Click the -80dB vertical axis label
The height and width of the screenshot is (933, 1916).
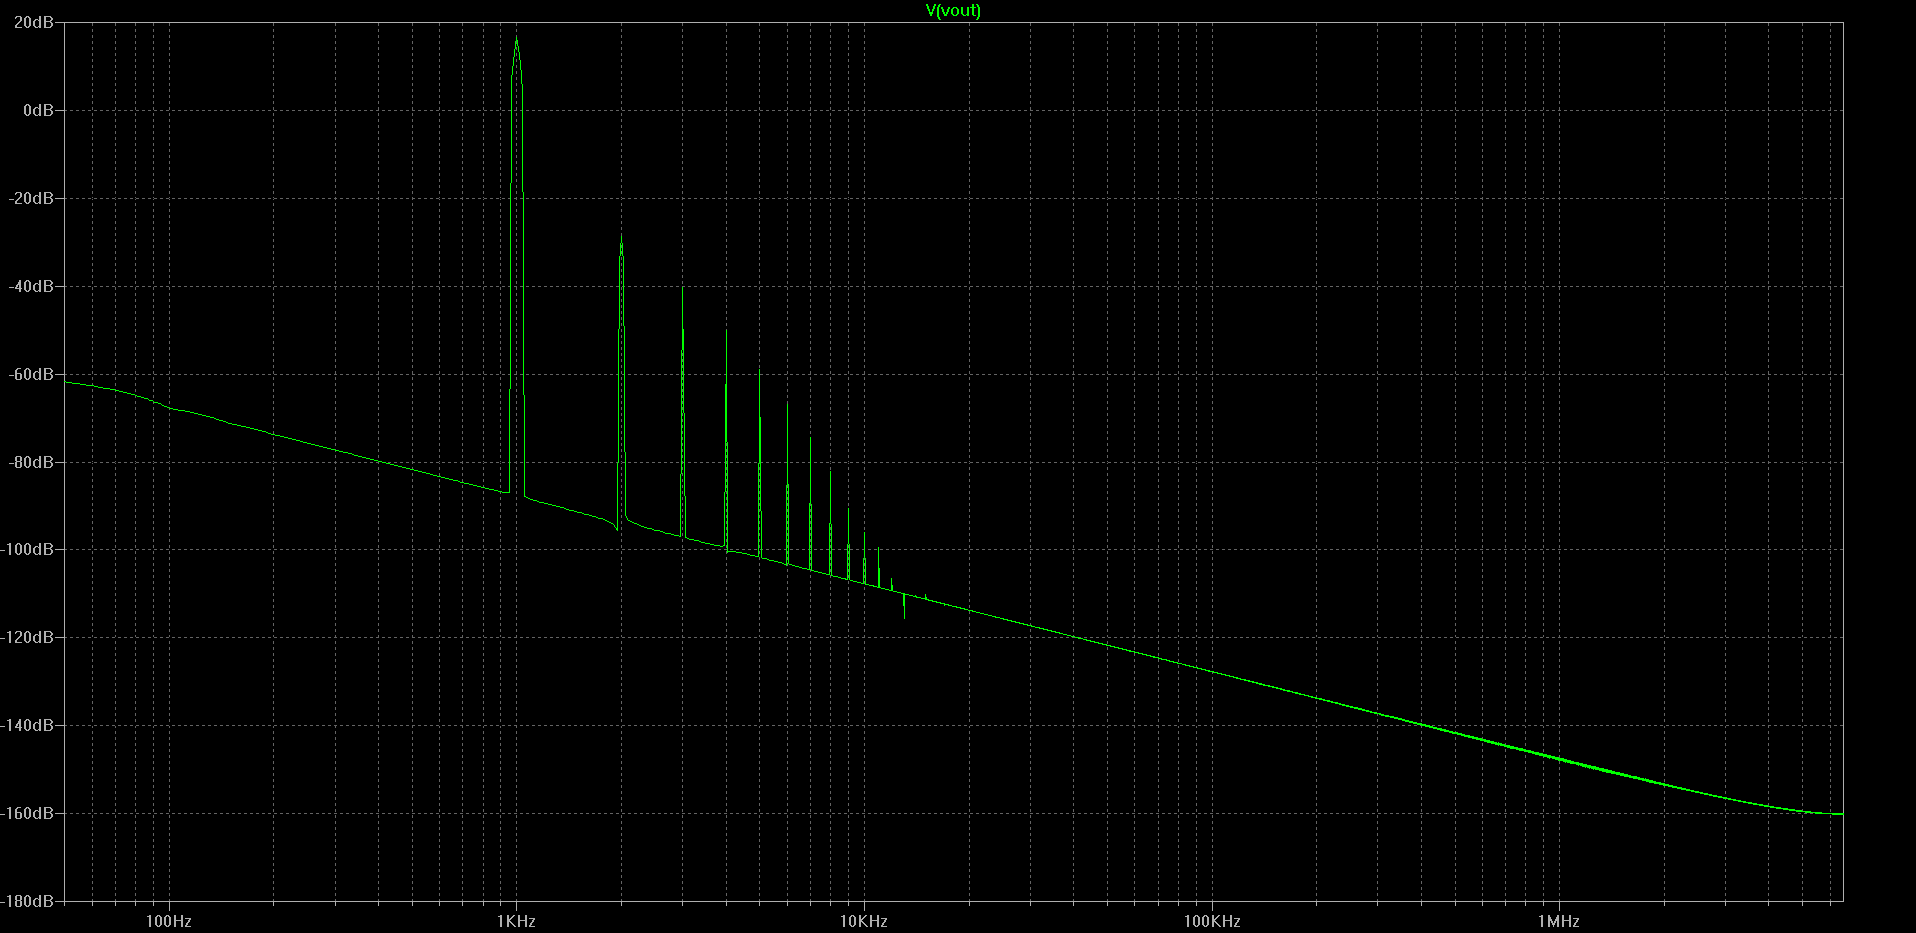point(31,462)
